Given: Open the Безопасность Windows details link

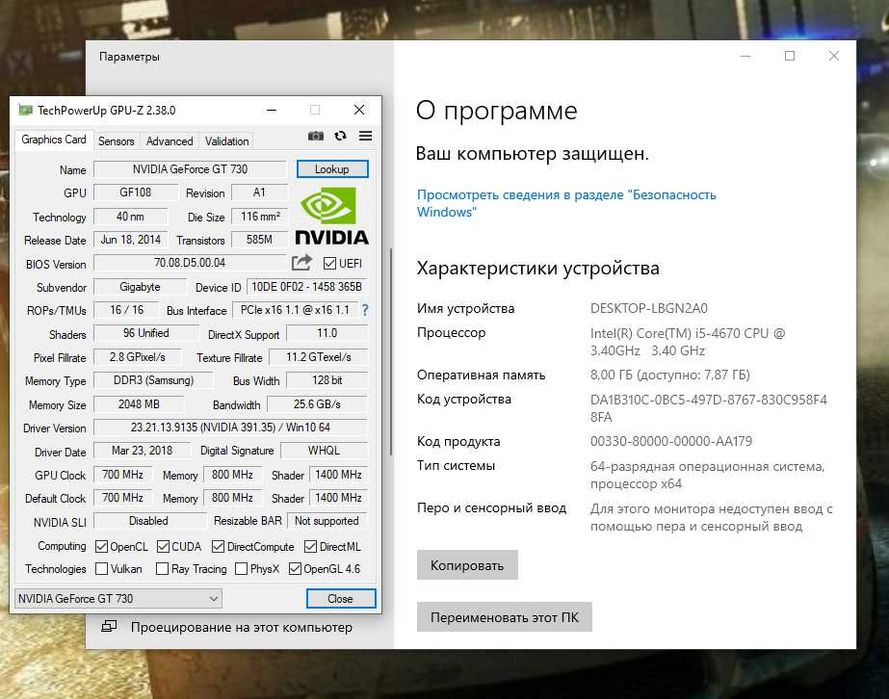Looking at the screenshot, I should [566, 203].
